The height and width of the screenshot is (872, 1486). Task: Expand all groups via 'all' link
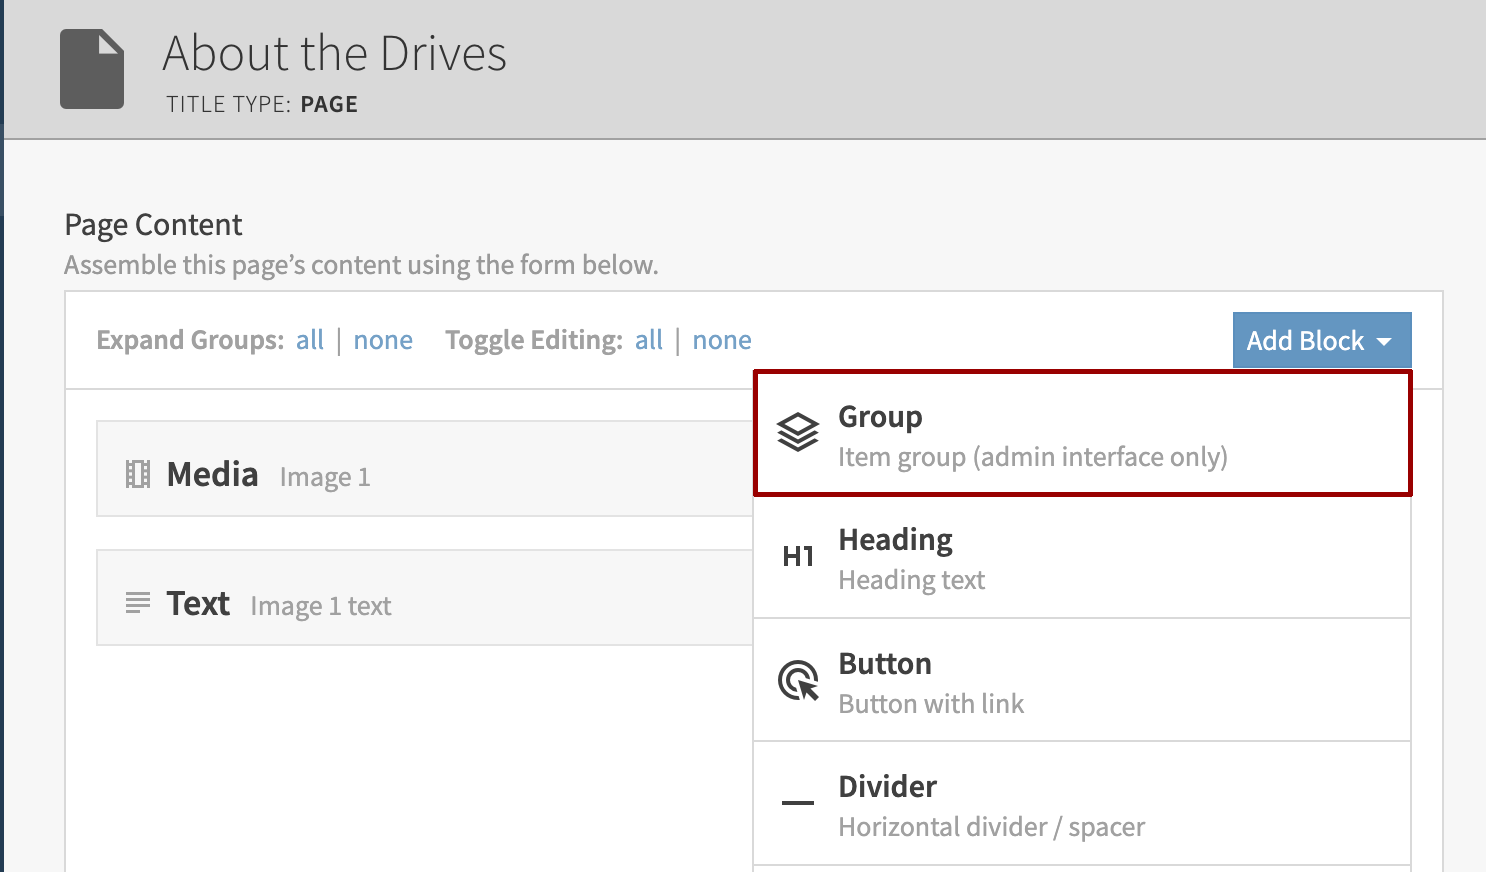[x=310, y=341]
